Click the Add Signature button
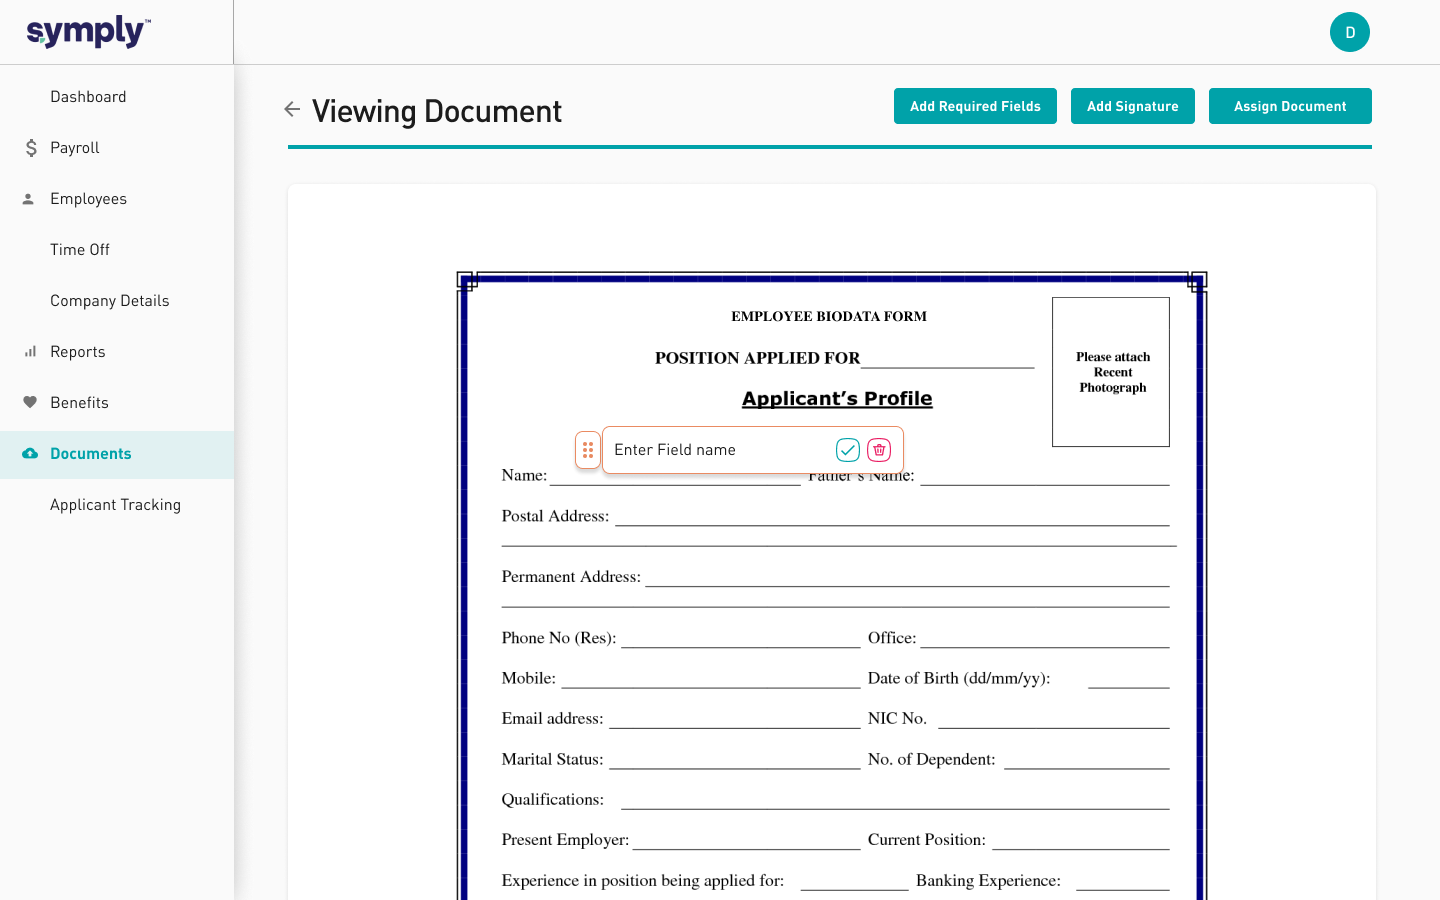The width and height of the screenshot is (1440, 900). click(x=1132, y=106)
